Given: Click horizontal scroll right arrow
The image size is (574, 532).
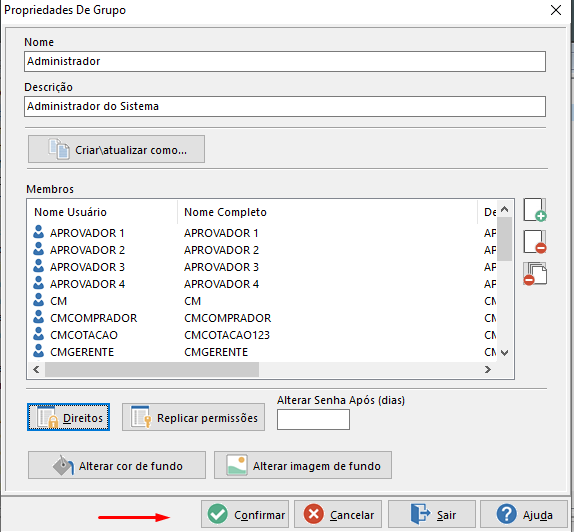Looking at the screenshot, I should pyautogui.click(x=488, y=369).
